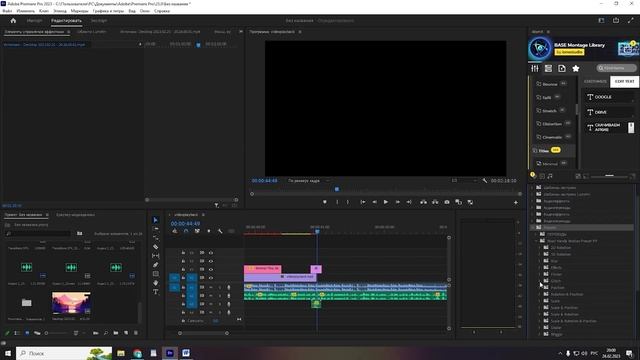Open the Клип menu

click(44, 11)
